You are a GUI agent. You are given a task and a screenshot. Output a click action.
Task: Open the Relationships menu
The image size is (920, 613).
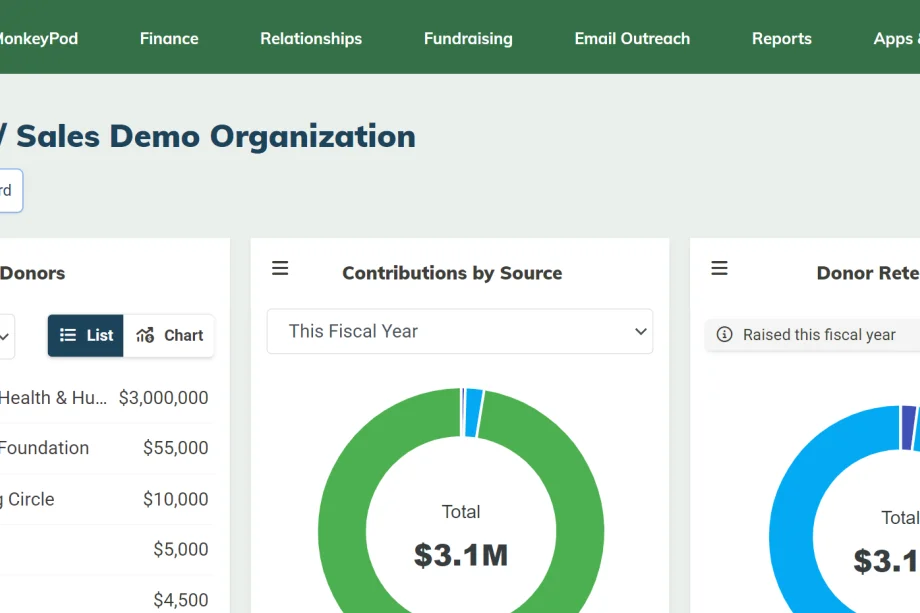311,39
